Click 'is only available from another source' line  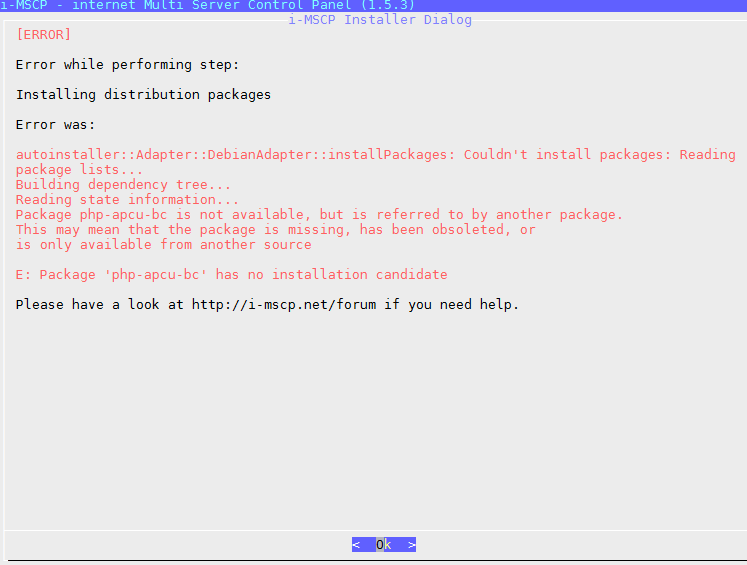(163, 245)
